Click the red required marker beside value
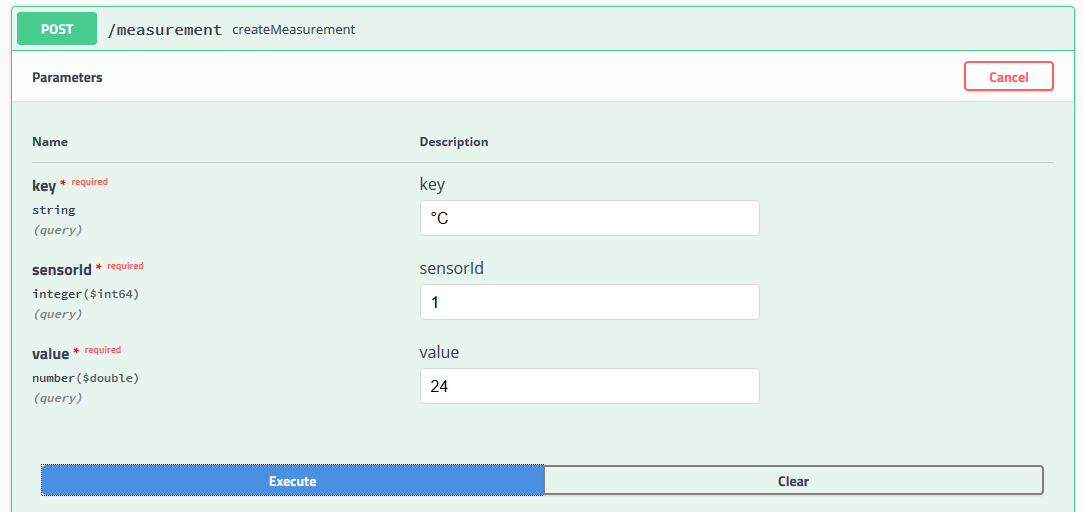 click(x=102, y=350)
